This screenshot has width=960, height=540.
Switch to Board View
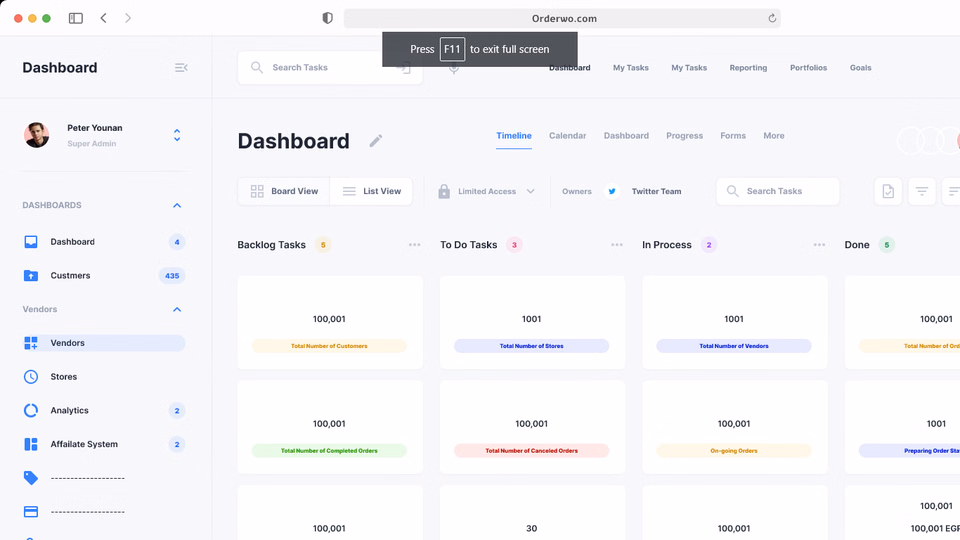point(284,191)
